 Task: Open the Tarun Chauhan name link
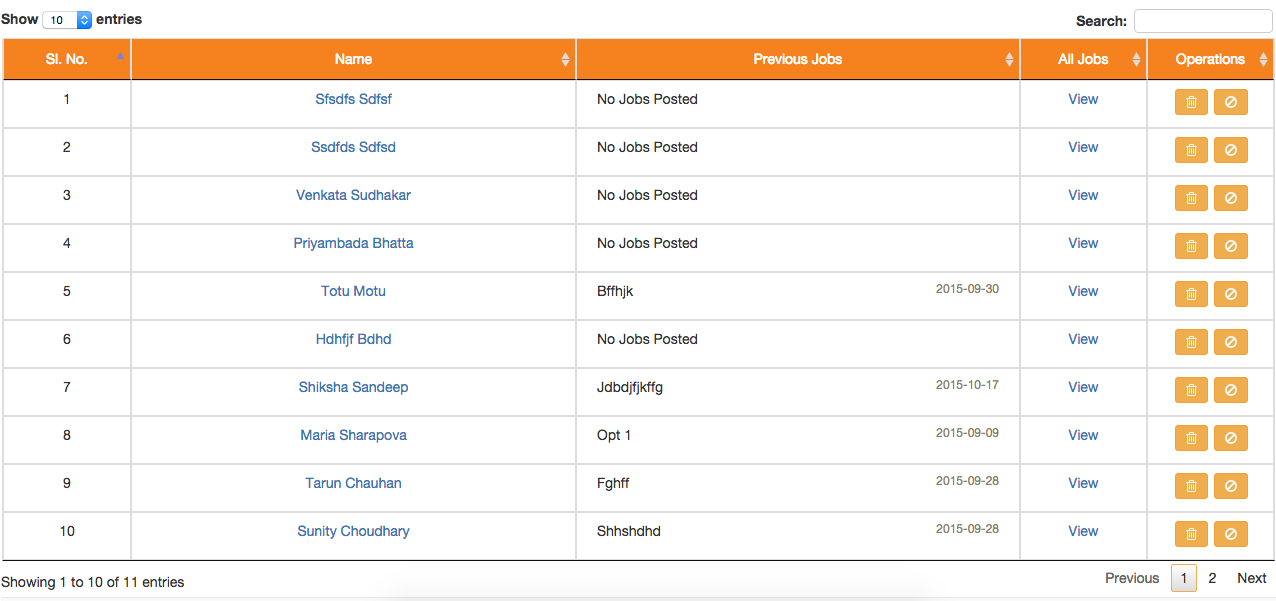[x=353, y=483]
